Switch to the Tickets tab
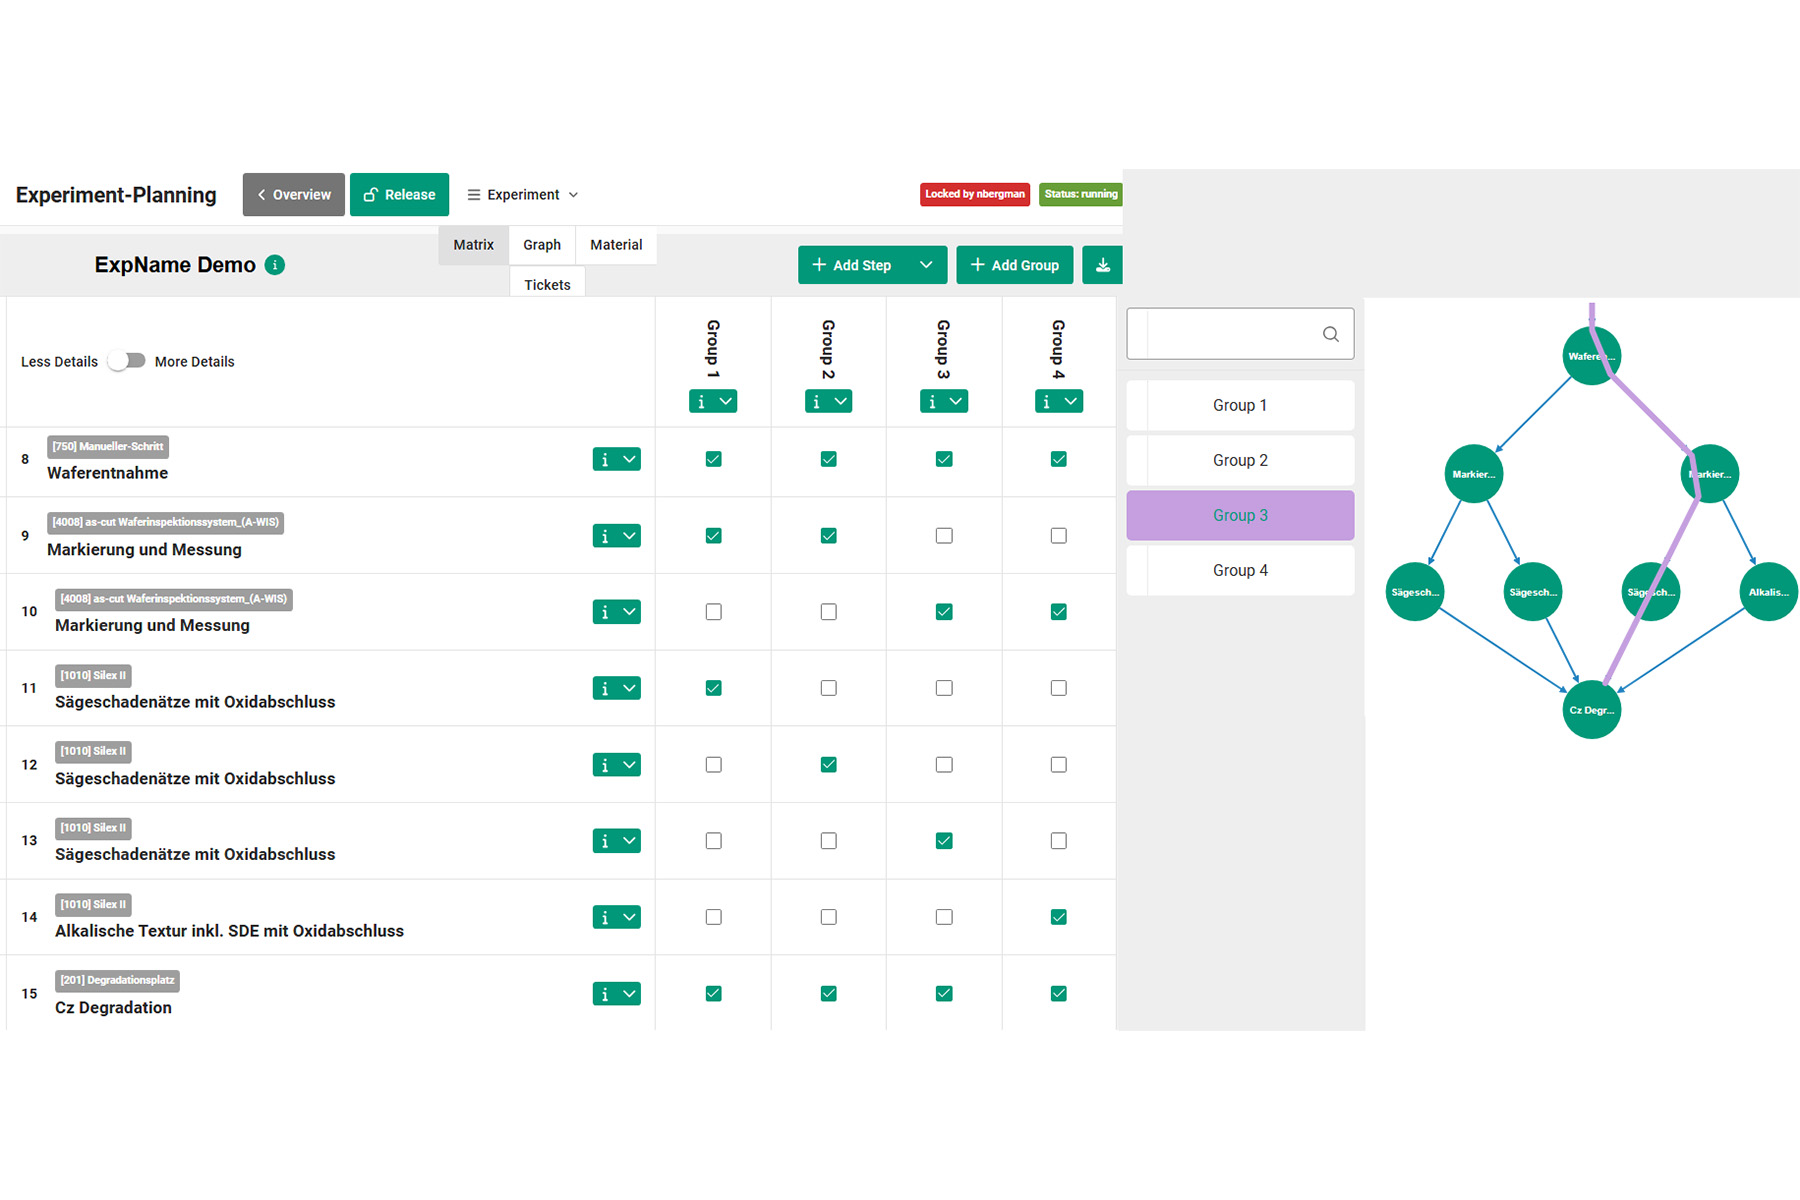Image resolution: width=1800 pixels, height=1200 pixels. pyautogui.click(x=547, y=284)
